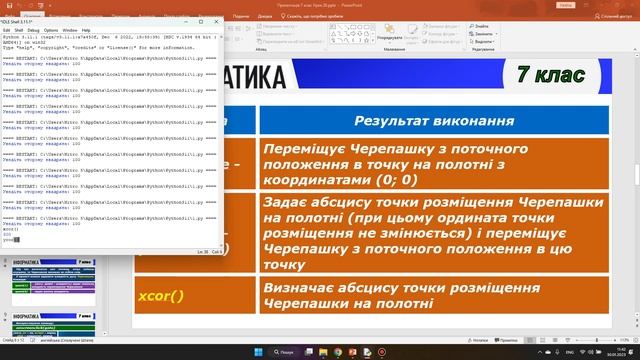Adjust the zoom slider in status bar
The height and width of the screenshot is (360, 640).
pos(596,340)
